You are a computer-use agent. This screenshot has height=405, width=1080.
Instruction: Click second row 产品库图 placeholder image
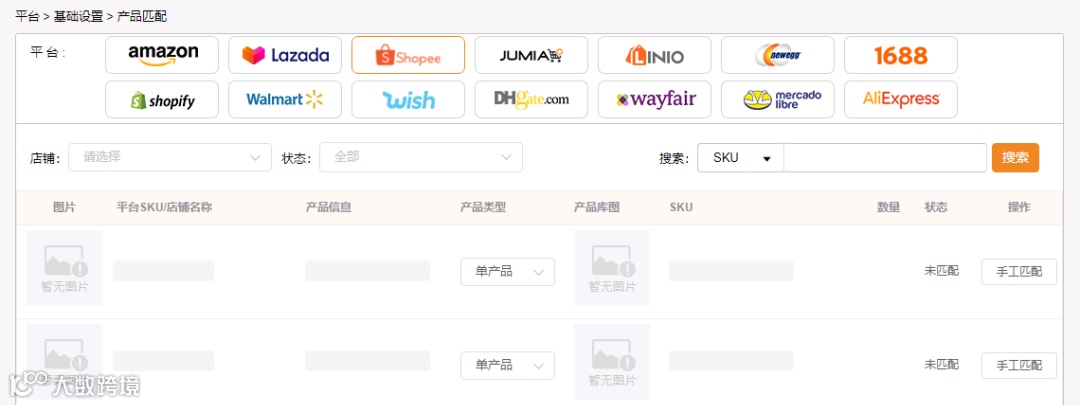tap(612, 362)
